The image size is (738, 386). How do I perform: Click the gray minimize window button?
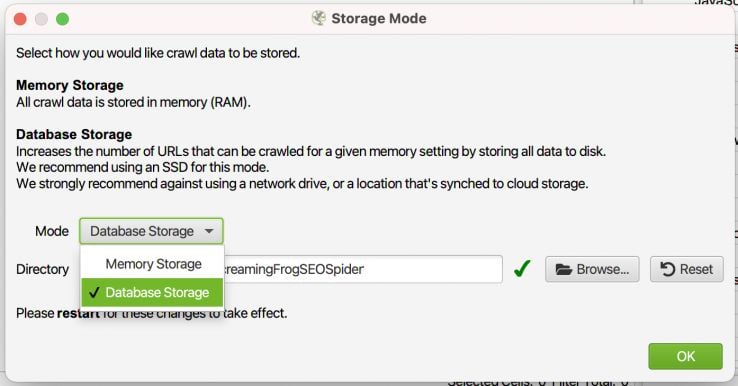(41, 19)
